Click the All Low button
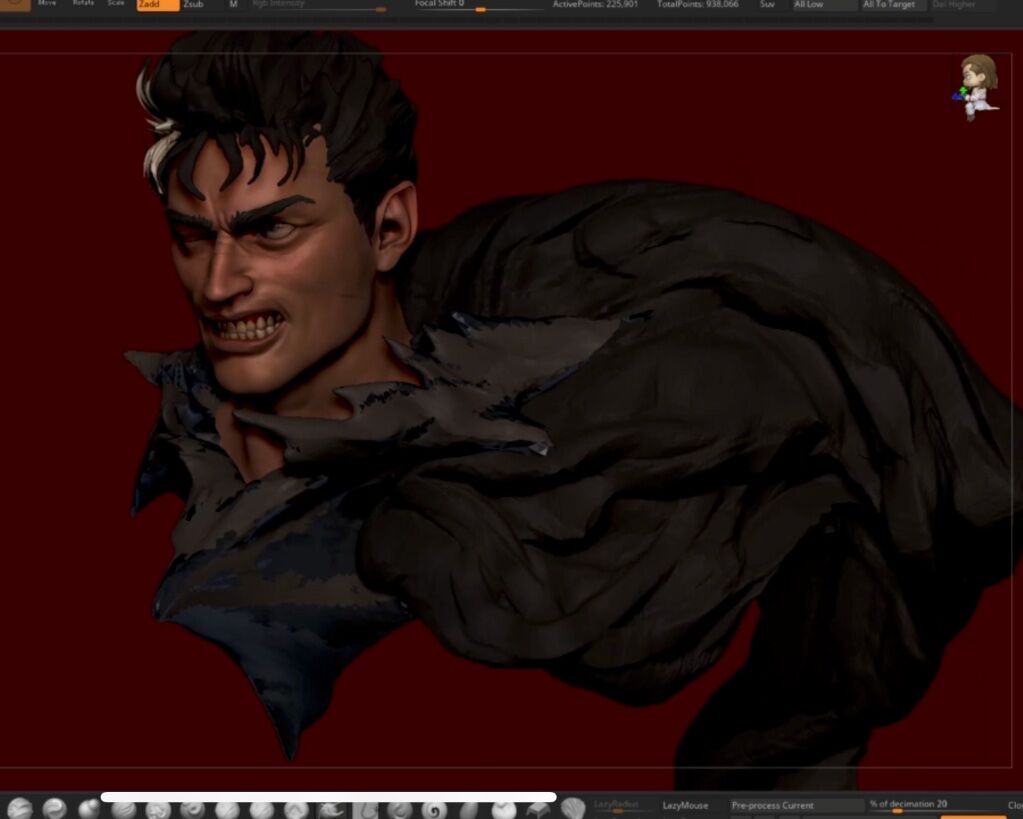This screenshot has width=1023, height=819. [x=823, y=5]
